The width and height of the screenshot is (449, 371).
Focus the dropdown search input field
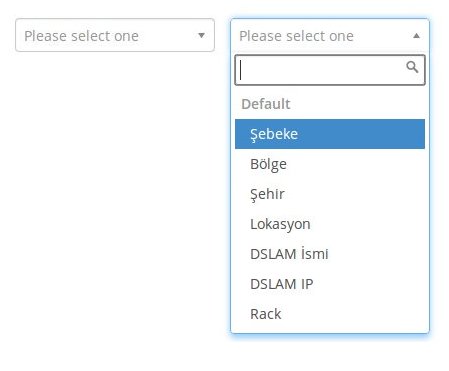(x=330, y=70)
